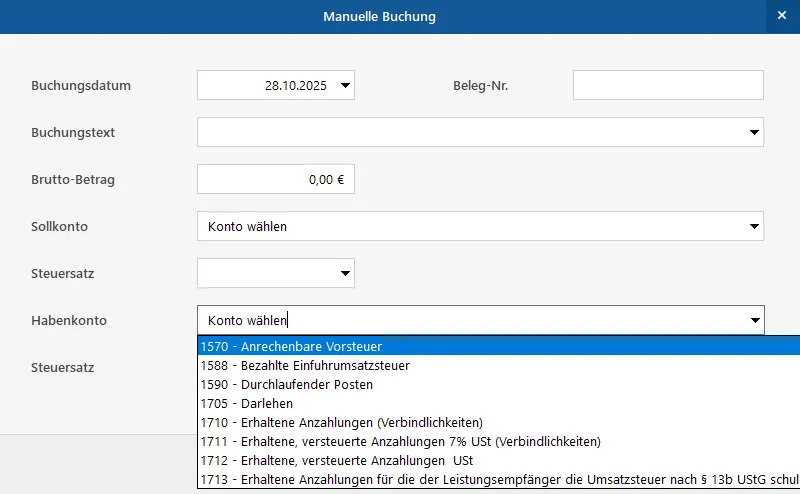The image size is (800, 494).
Task: Close the Manuelle Buchung dialog
Action: pyautogui.click(x=781, y=16)
